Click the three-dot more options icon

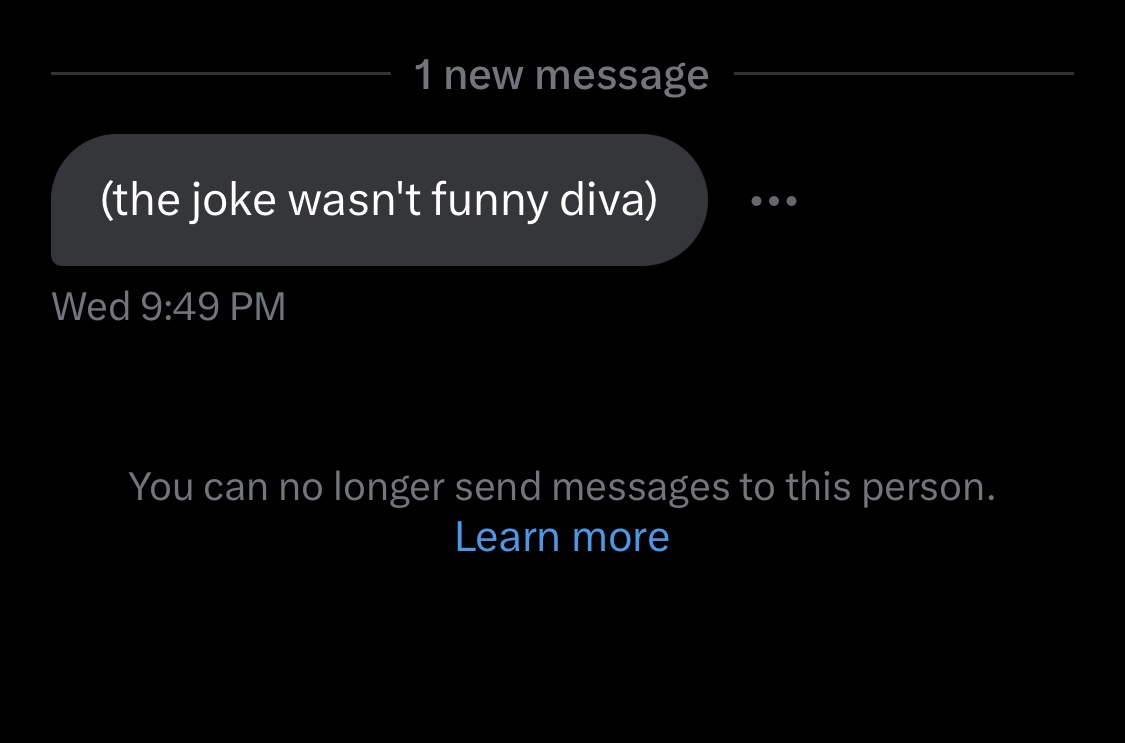tap(773, 201)
